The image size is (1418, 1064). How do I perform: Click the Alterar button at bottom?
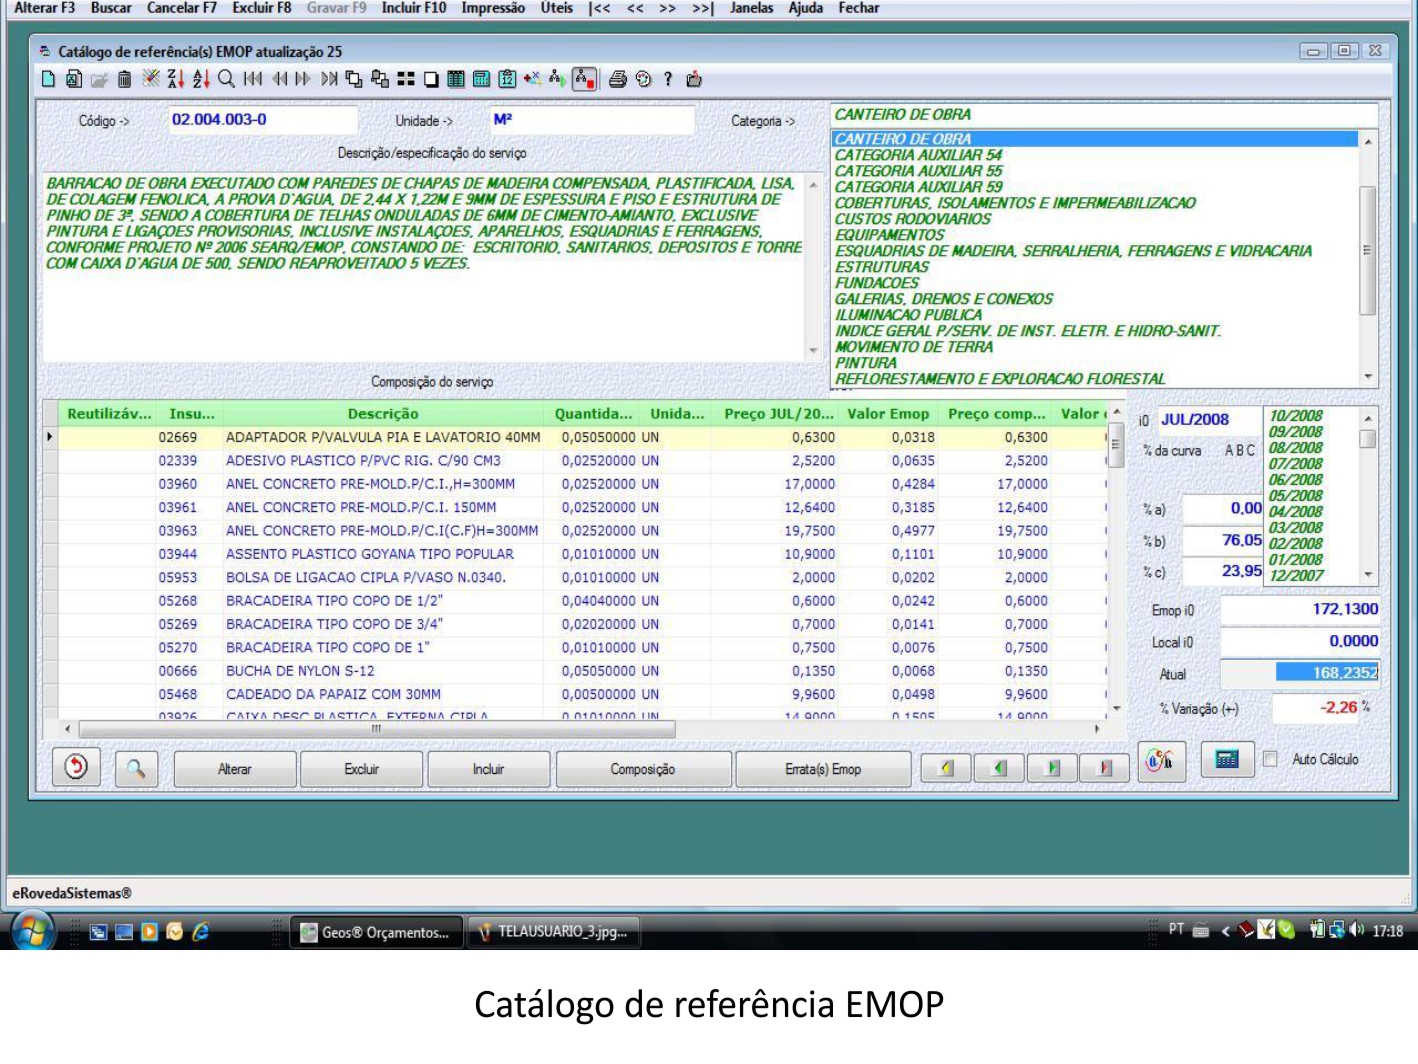pos(235,769)
